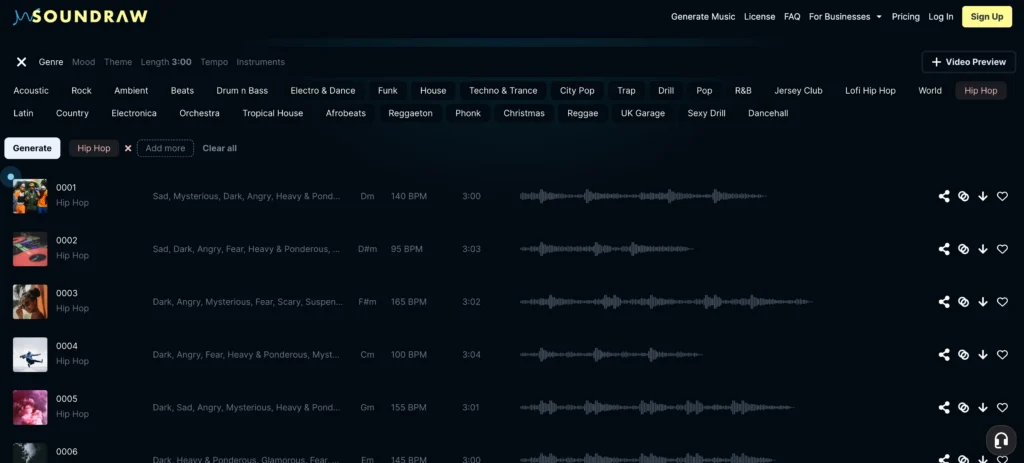Switch to the Instruments filter tab
Image resolution: width=1024 pixels, height=463 pixels.
(x=260, y=62)
